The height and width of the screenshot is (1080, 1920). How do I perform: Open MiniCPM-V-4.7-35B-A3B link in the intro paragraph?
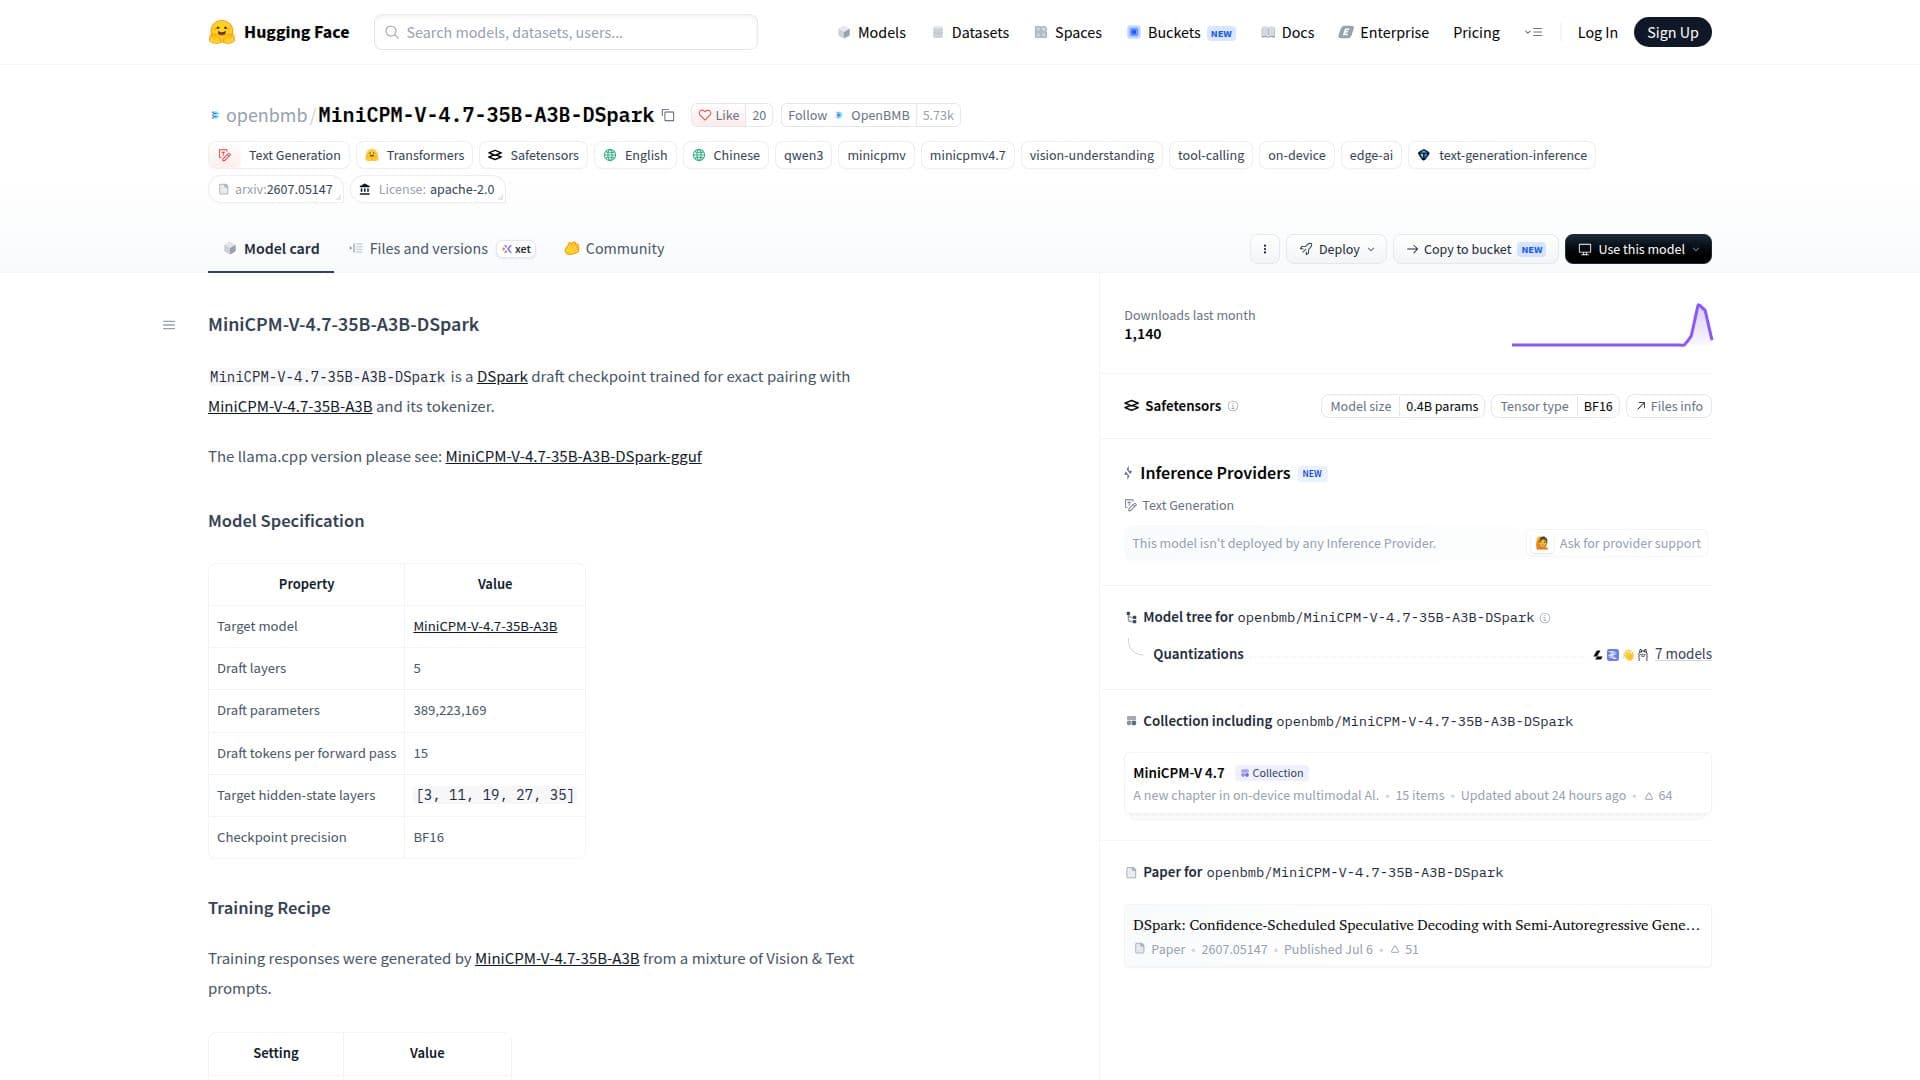coord(290,407)
